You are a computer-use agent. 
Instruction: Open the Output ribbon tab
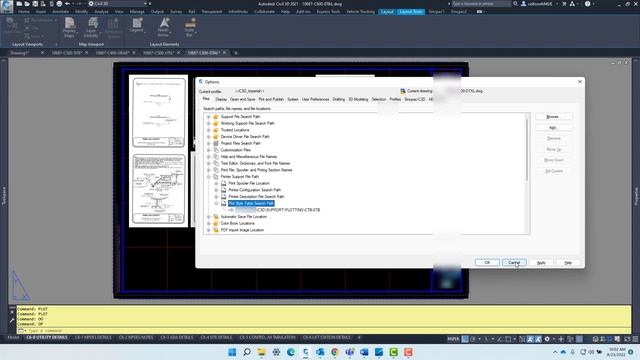157,12
